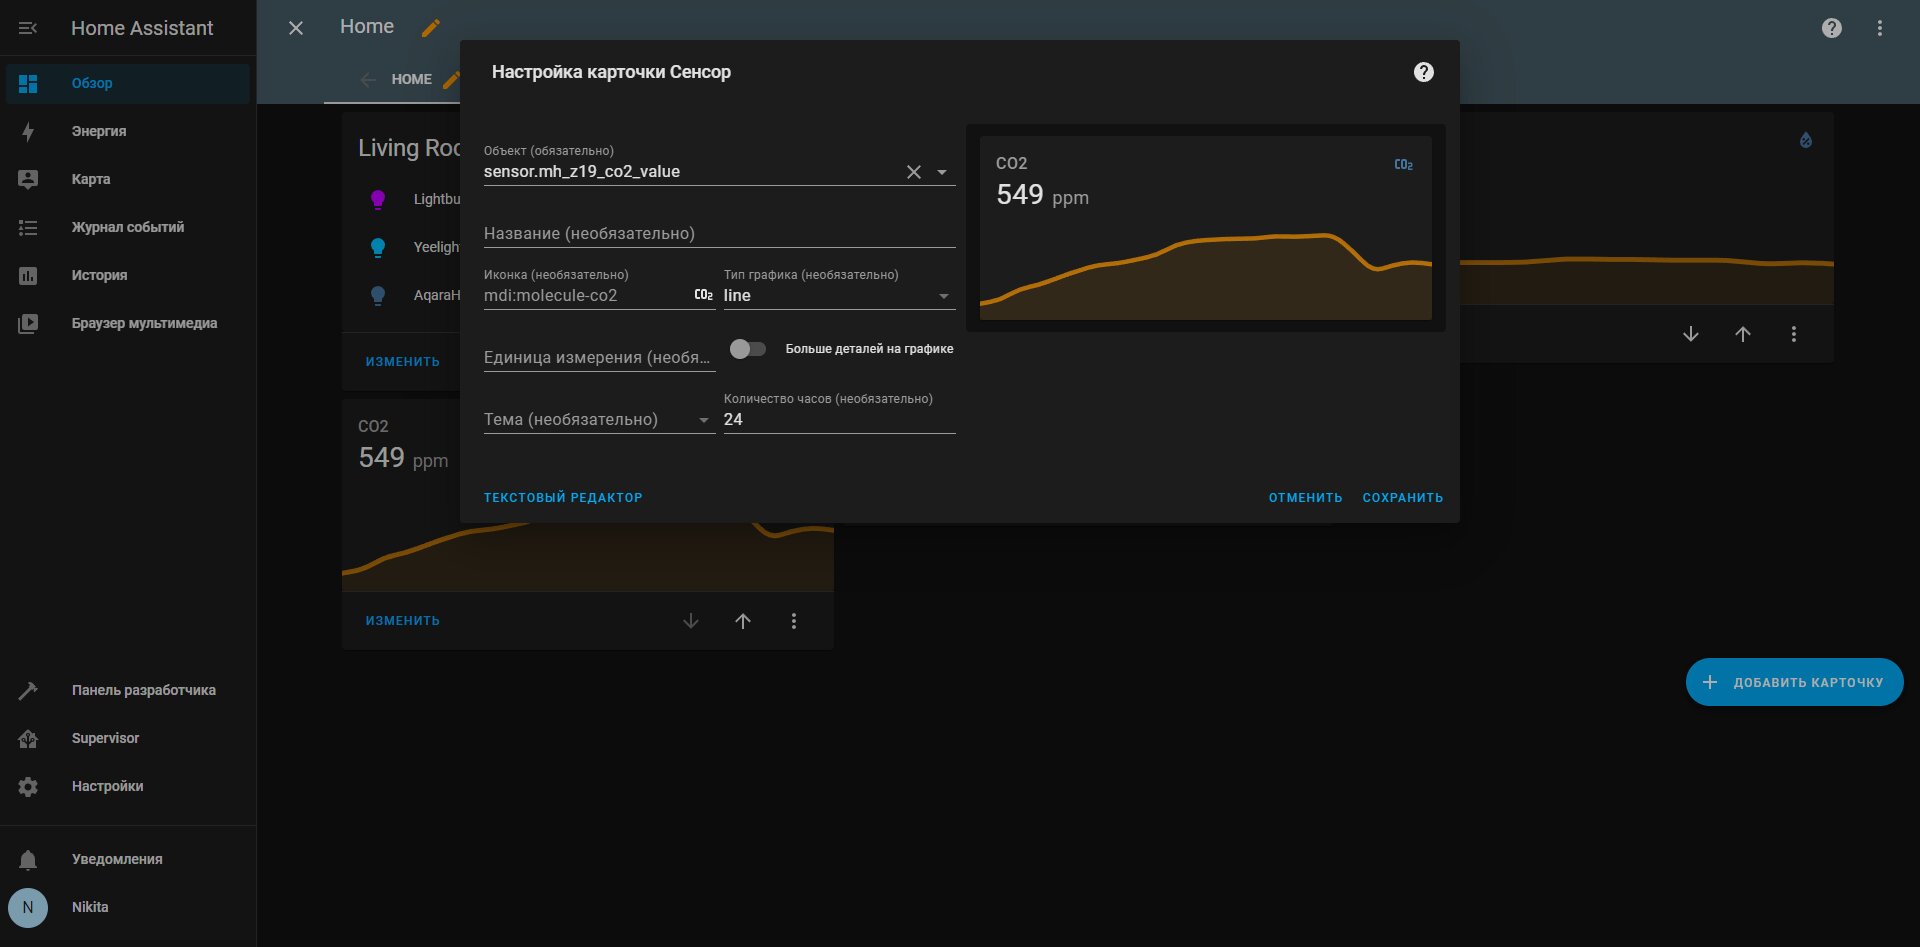Viewport: 1920px width, 947px height.
Task: Open the Энергия sidebar item
Action: pyautogui.click(x=127, y=131)
